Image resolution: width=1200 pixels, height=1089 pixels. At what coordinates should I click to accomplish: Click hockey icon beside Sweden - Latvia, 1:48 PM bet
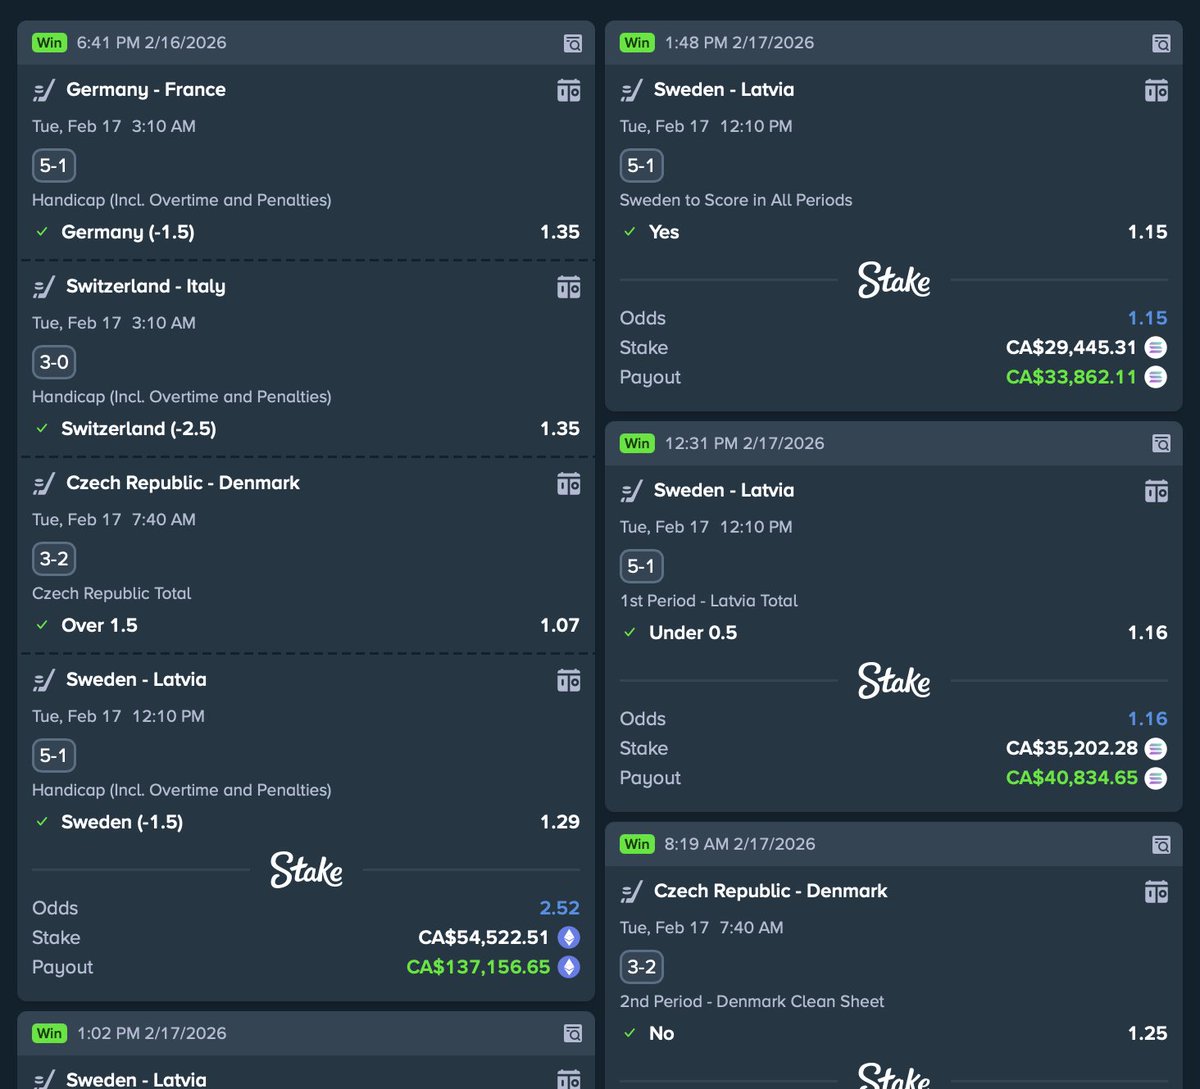coord(632,91)
